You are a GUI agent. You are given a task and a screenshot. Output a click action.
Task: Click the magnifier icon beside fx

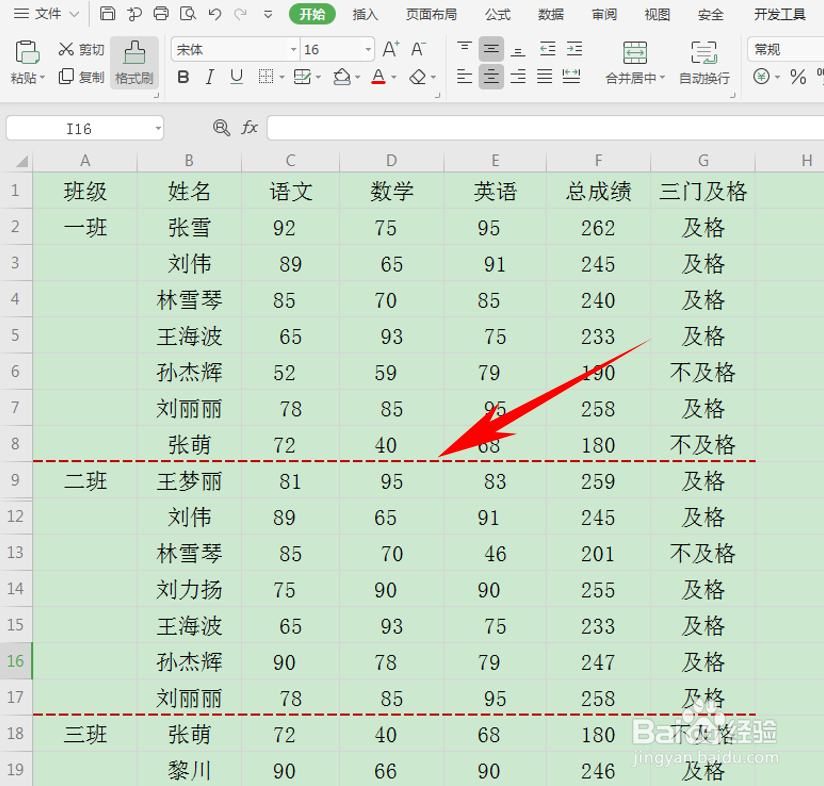(221, 128)
